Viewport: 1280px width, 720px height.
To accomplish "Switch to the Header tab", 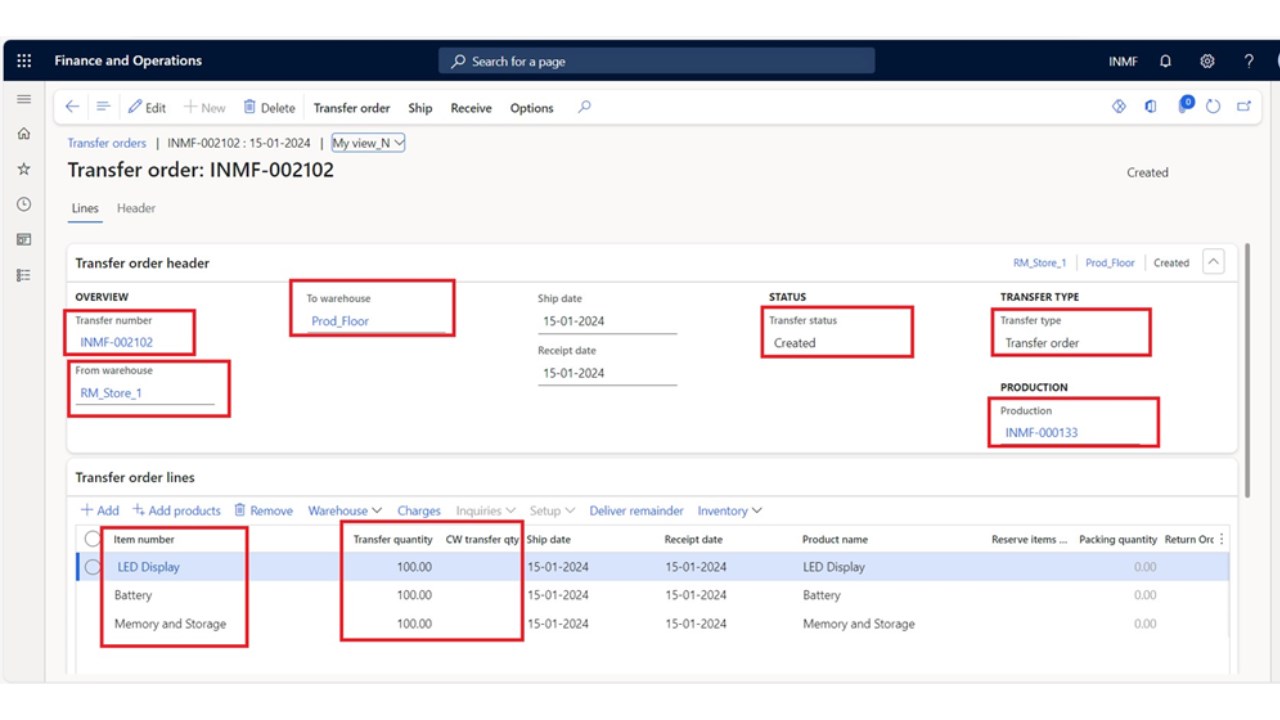I will [136, 208].
